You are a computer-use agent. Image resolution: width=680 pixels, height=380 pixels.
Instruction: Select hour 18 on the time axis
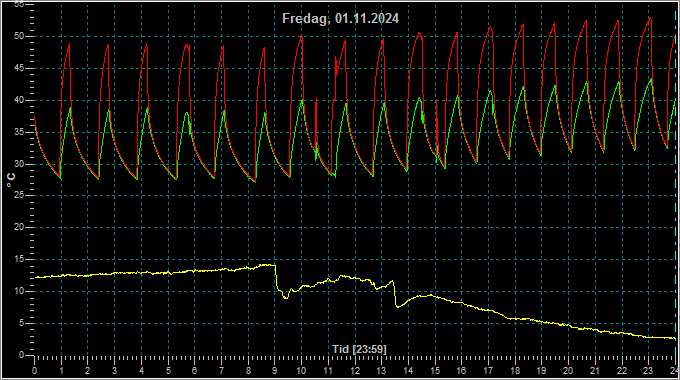tap(515, 371)
